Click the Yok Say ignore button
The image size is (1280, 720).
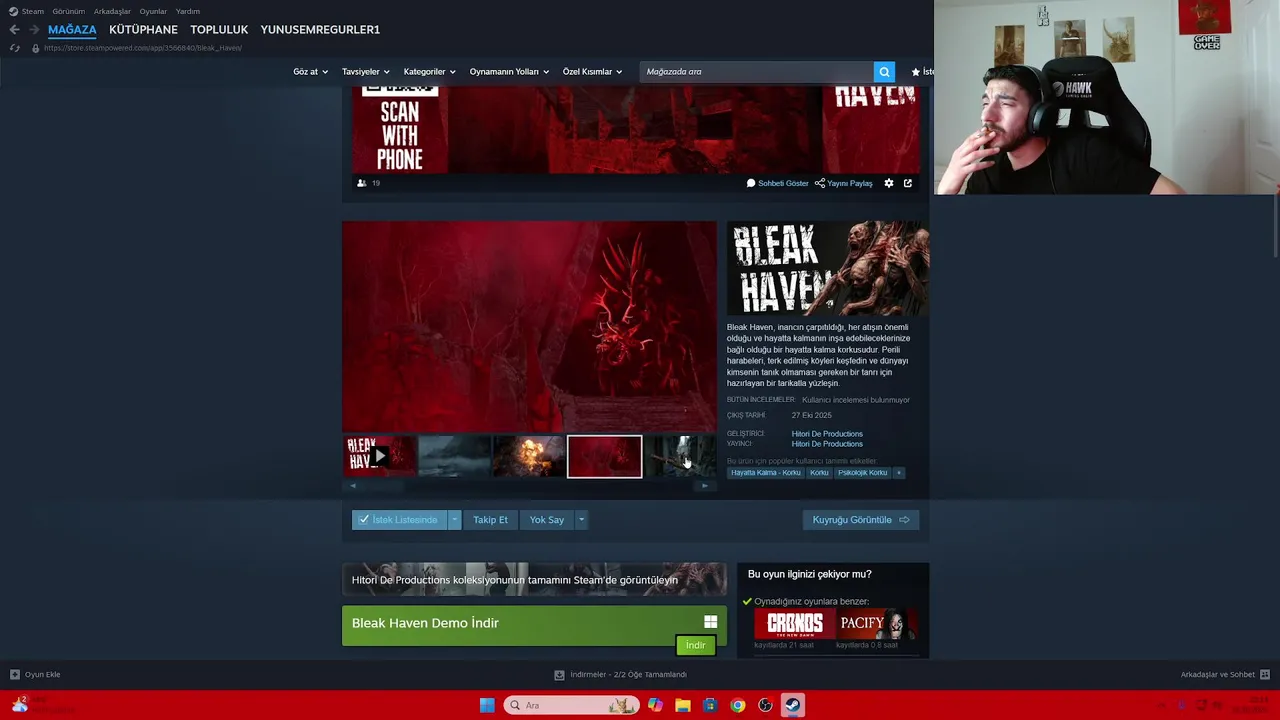[547, 520]
